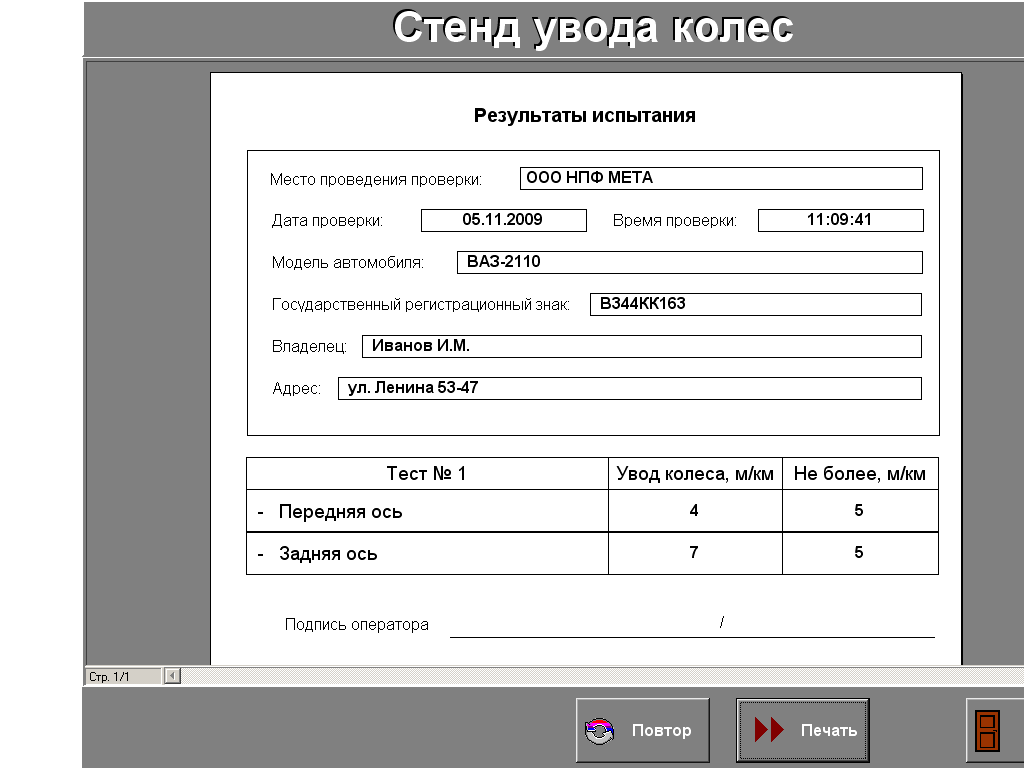Click the Результаты испытания heading
1024x768 pixels.
[584, 116]
